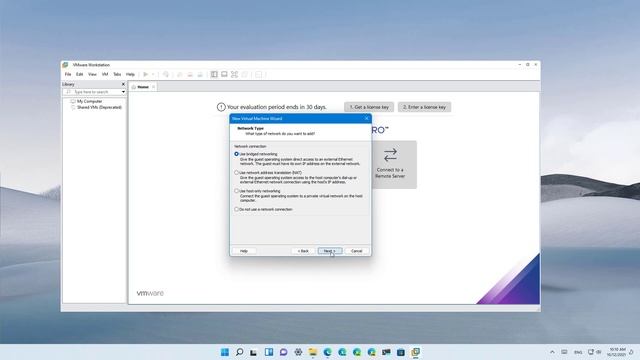Select Use host-only networking option
Viewport: 640px width, 360px height.
tap(236, 191)
